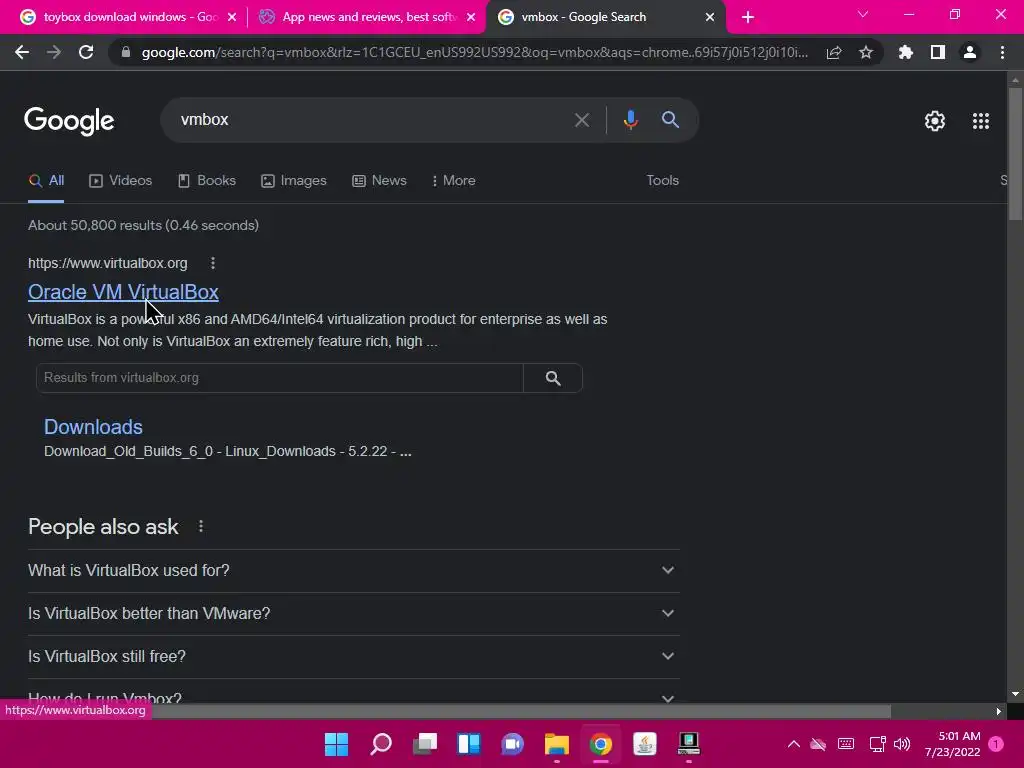Screen dimensions: 1024x768
Task: Open the More search categories menu
Action: (453, 181)
